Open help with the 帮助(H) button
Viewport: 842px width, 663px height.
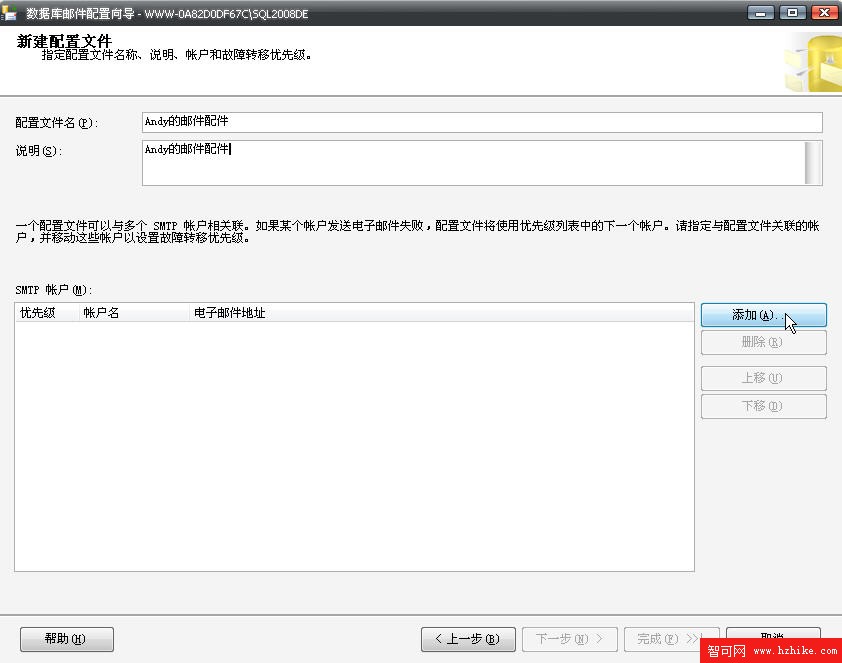(x=67, y=639)
